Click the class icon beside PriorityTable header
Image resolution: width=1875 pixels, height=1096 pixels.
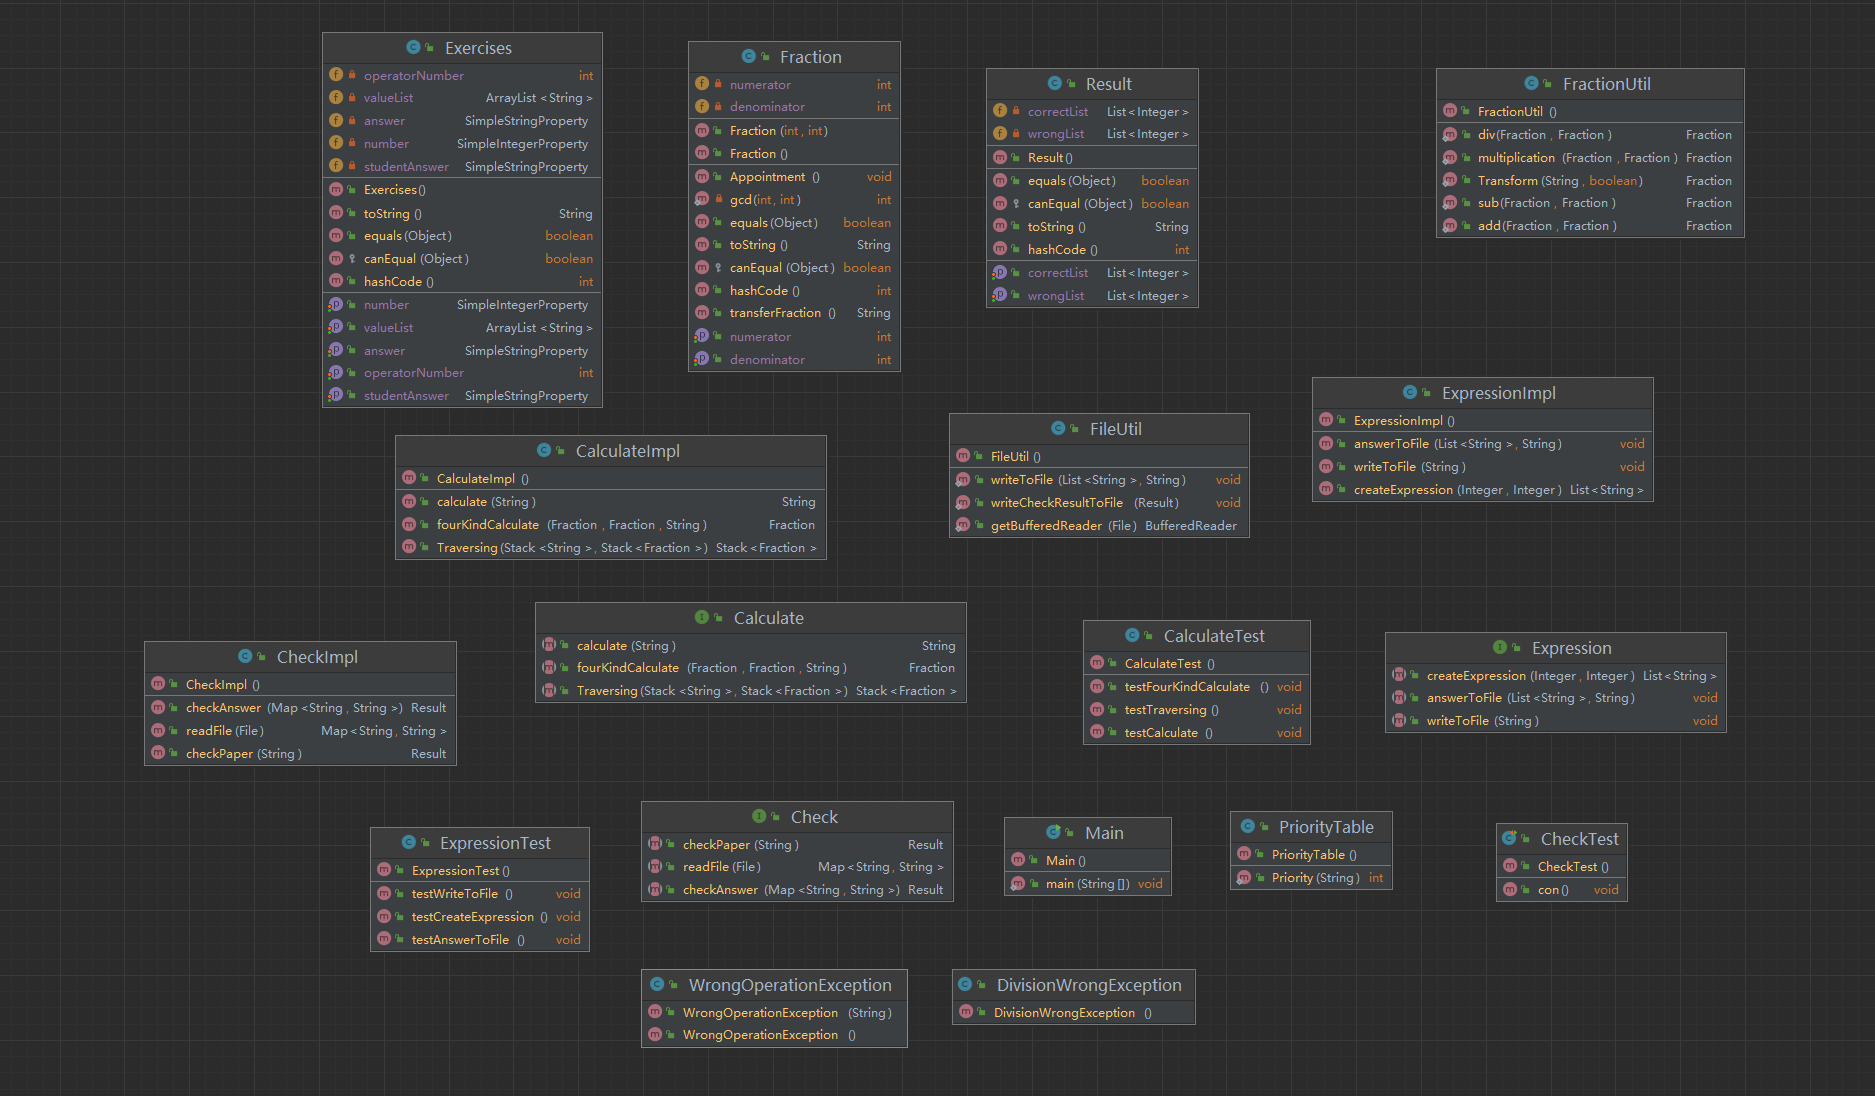coord(1247,827)
